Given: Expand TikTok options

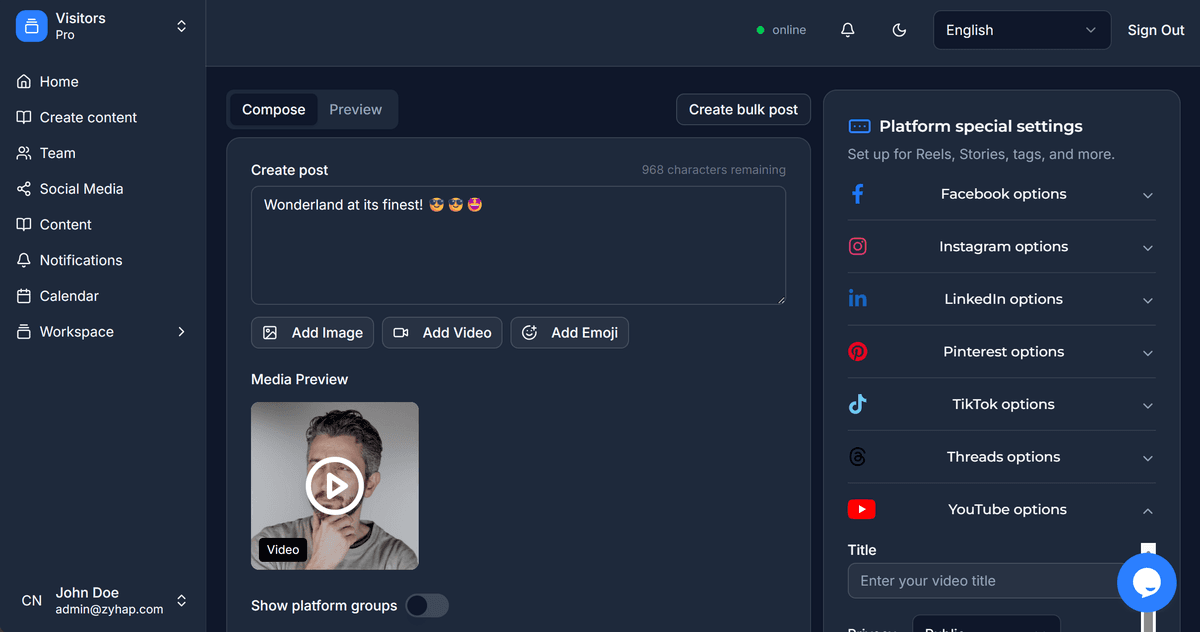Looking at the screenshot, I should pos(1002,405).
